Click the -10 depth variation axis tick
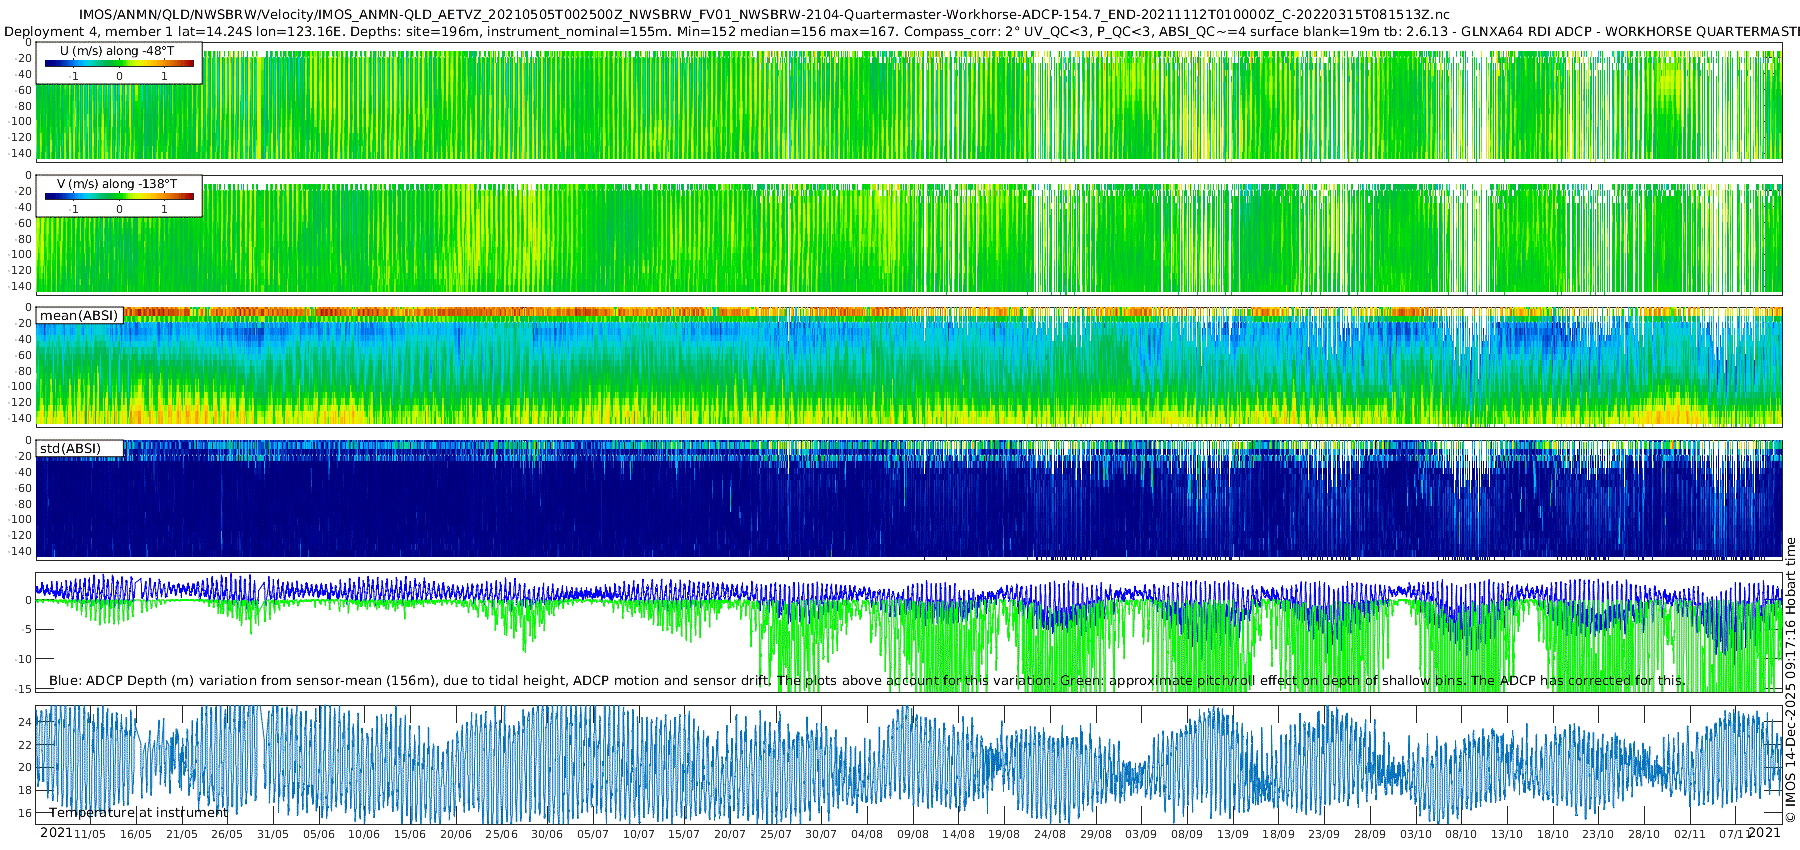 [24, 659]
